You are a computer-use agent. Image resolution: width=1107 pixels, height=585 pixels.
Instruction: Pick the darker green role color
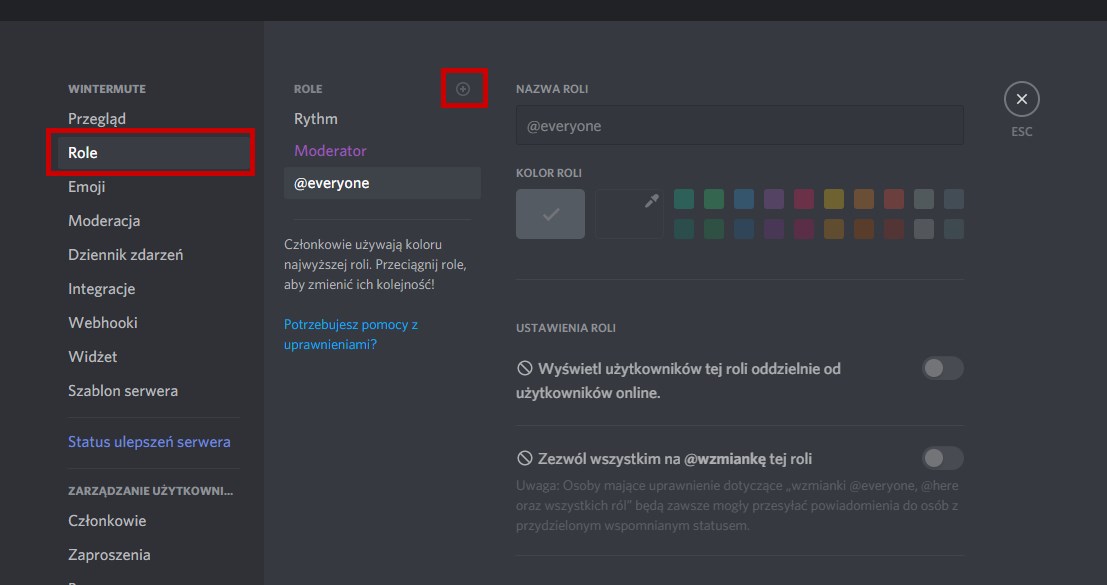tap(714, 229)
